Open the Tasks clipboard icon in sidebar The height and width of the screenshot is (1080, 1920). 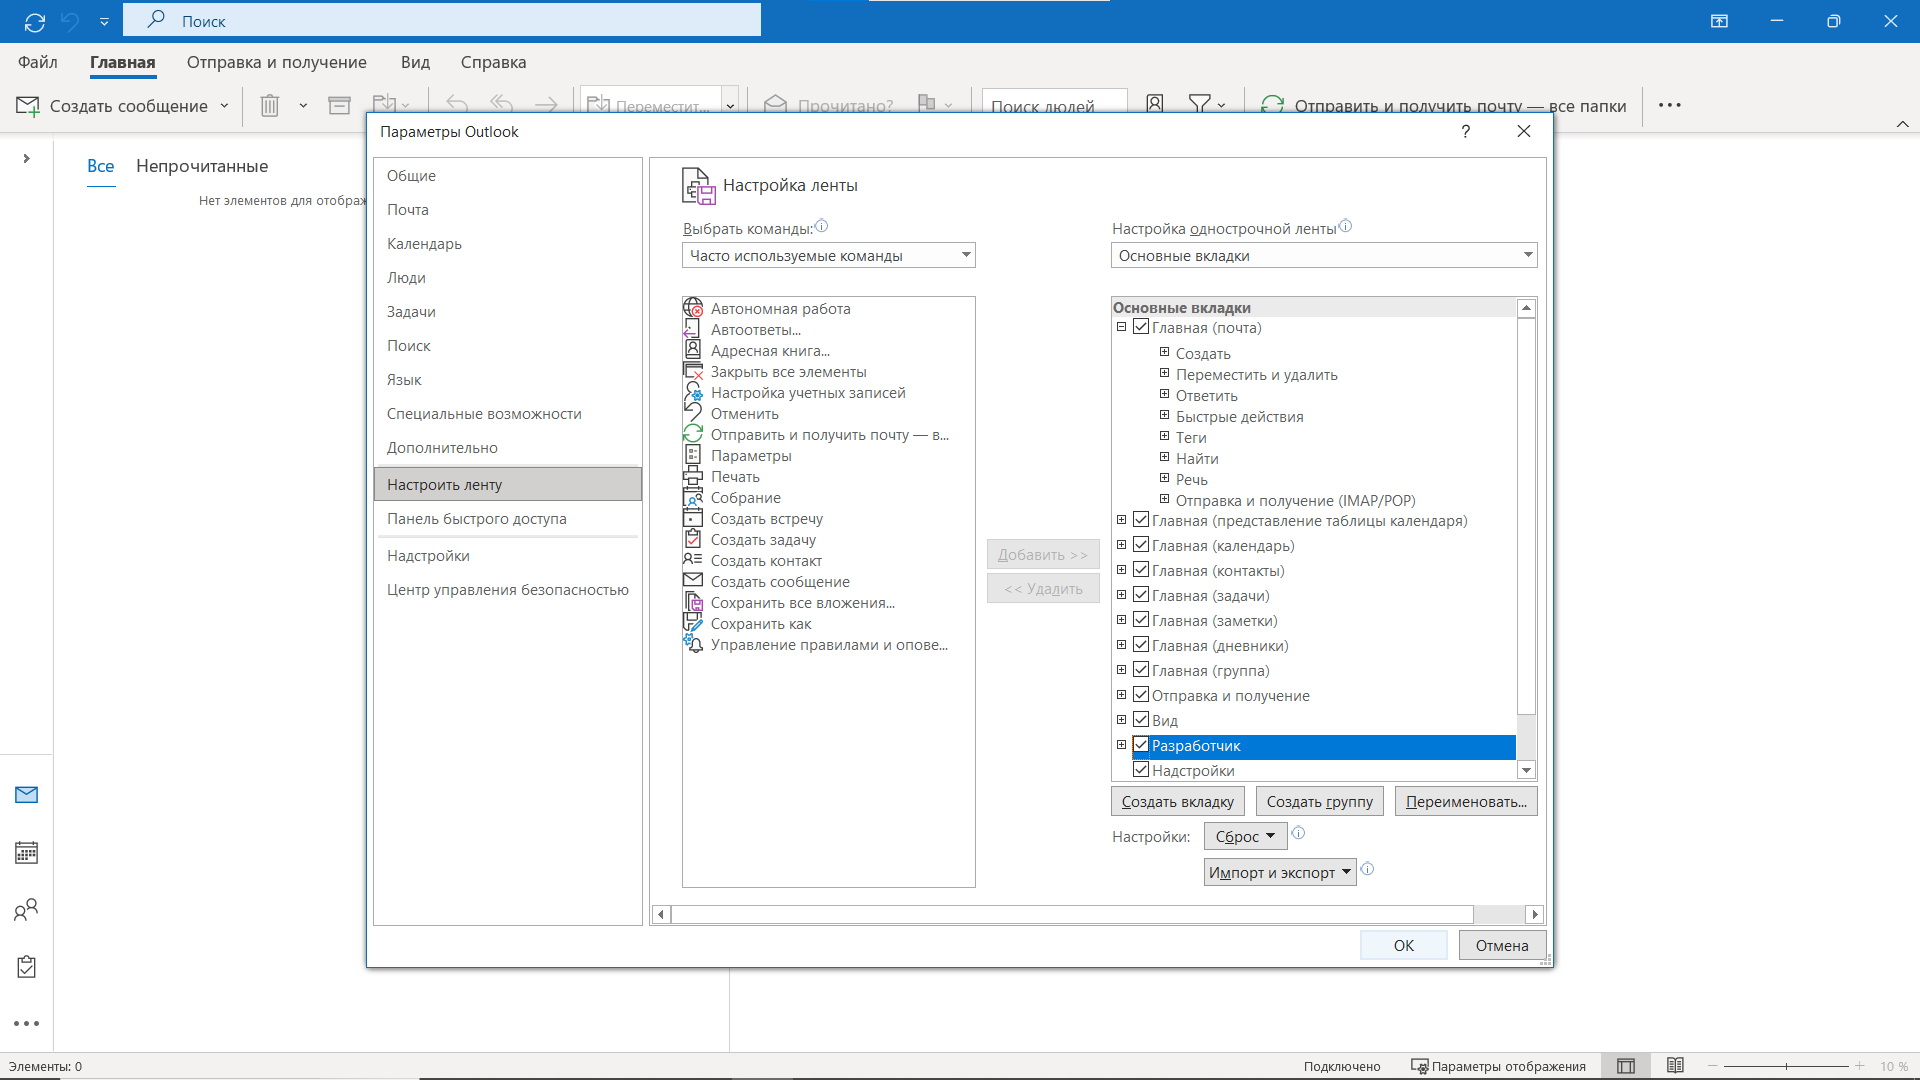pos(26,967)
